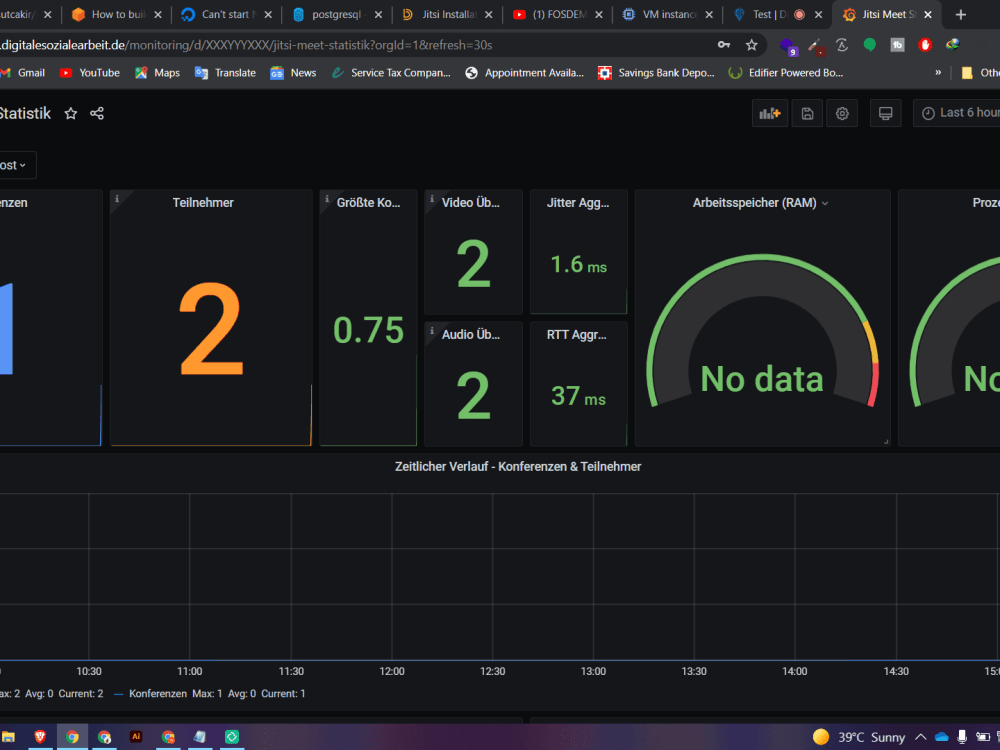Show info icon on Video Üb... panel
This screenshot has width=1000, height=750.
pos(432,199)
